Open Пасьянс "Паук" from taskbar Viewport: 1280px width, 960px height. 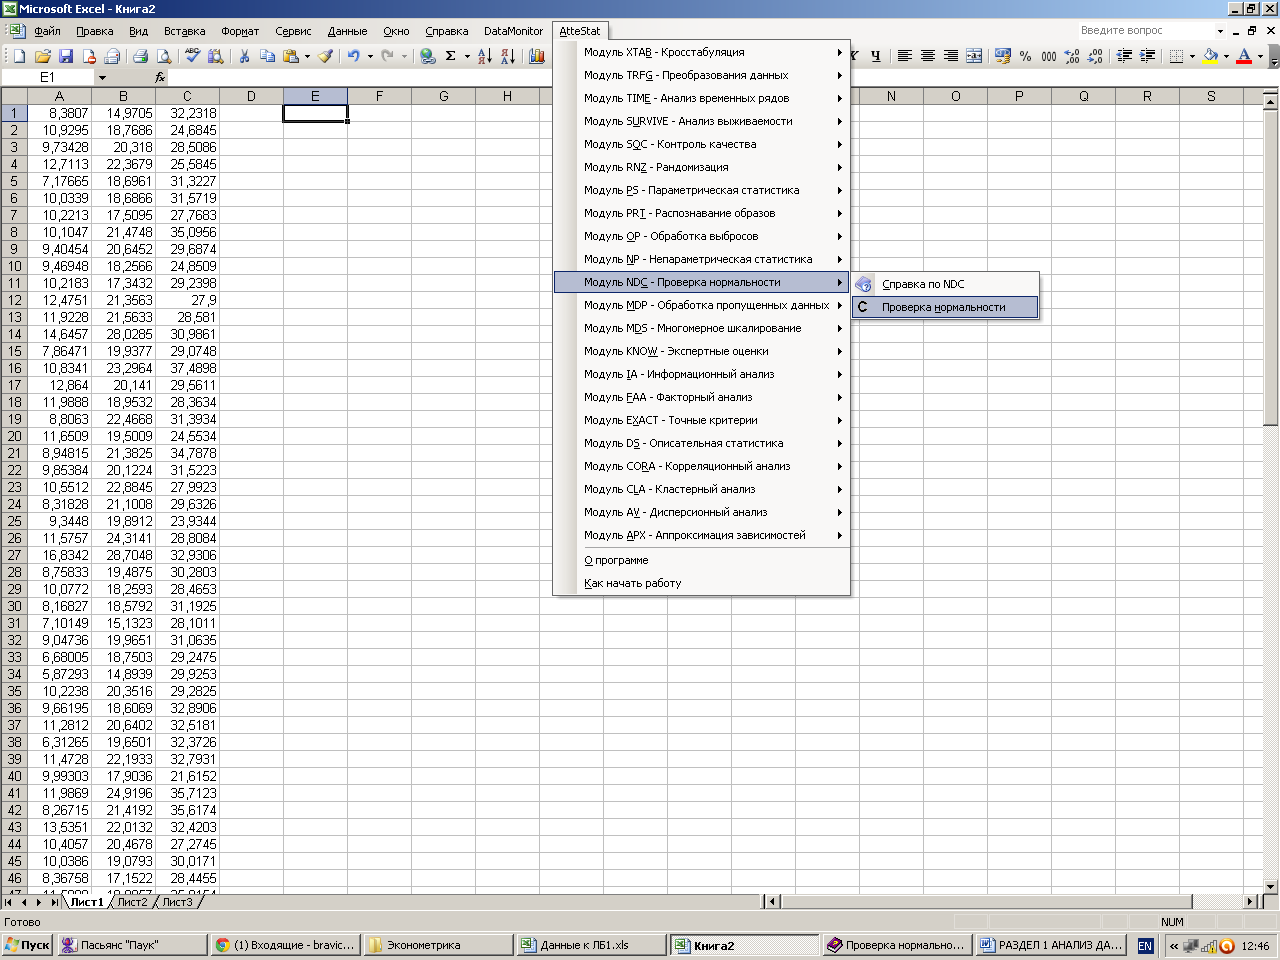[132, 945]
